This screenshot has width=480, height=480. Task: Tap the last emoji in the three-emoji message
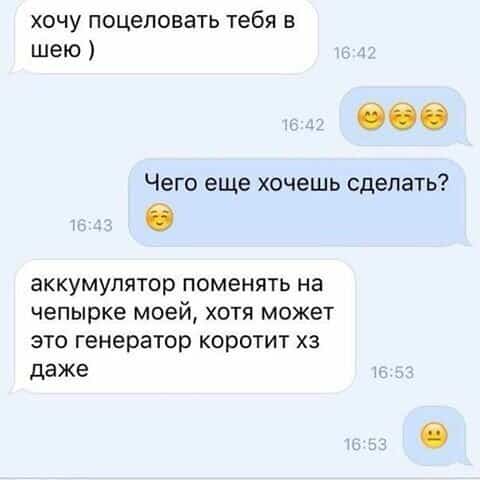click(434, 117)
